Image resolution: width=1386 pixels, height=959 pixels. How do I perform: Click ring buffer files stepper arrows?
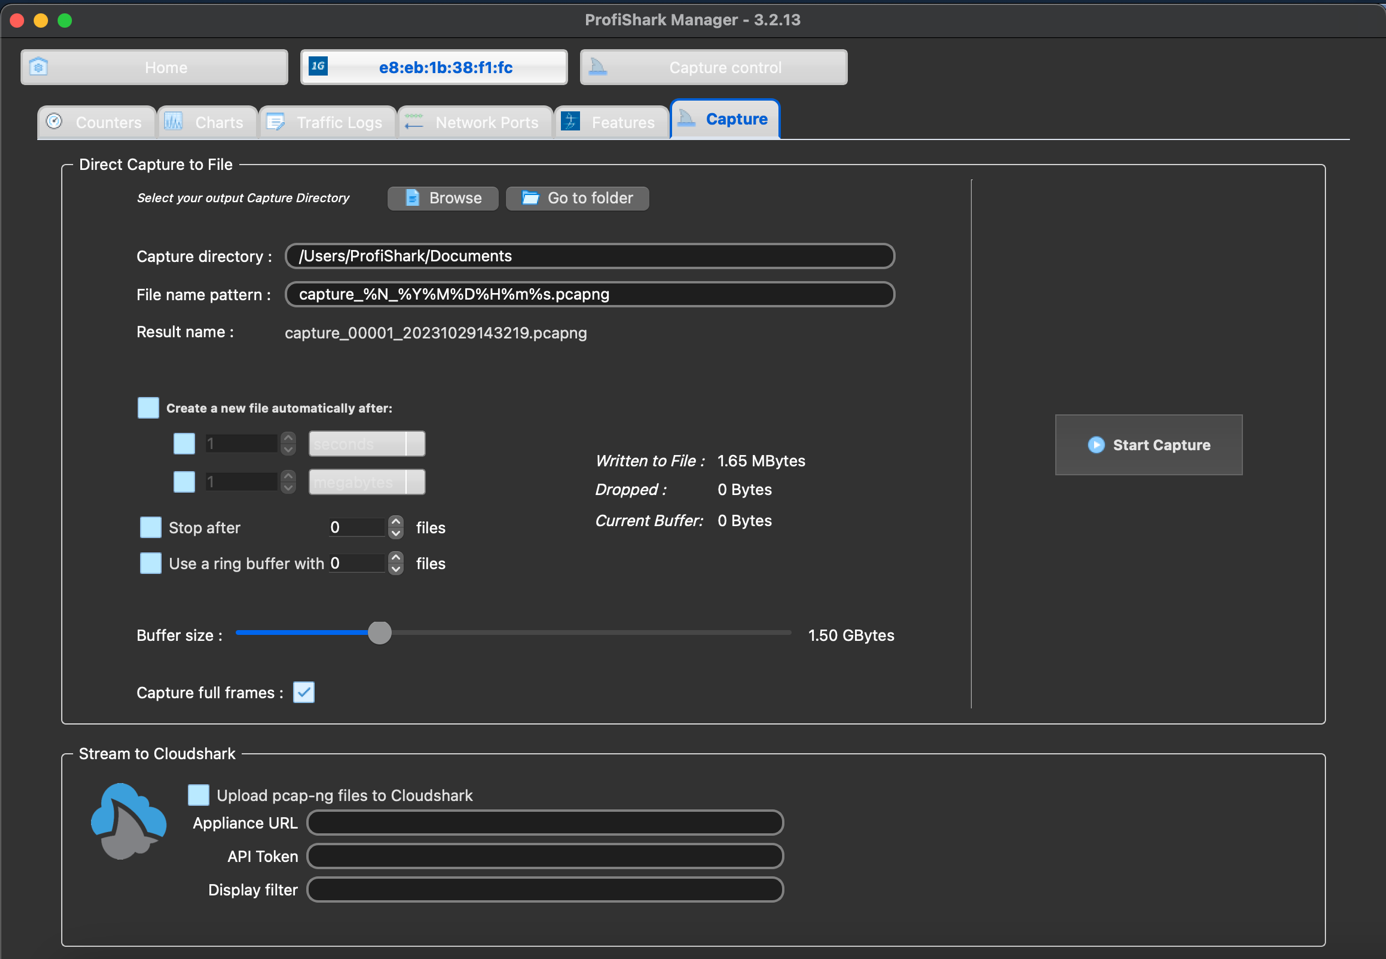396,563
